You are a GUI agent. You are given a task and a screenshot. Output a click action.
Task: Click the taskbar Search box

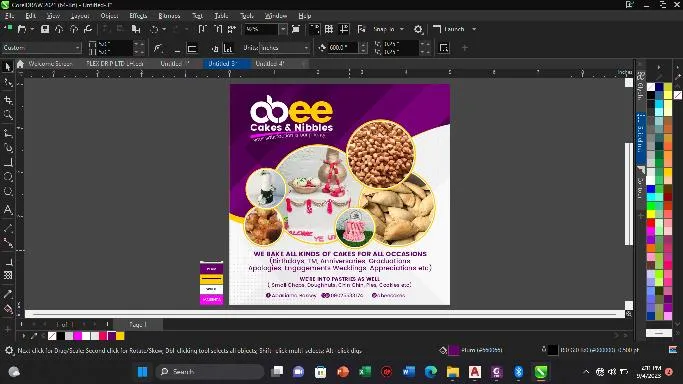(x=210, y=372)
